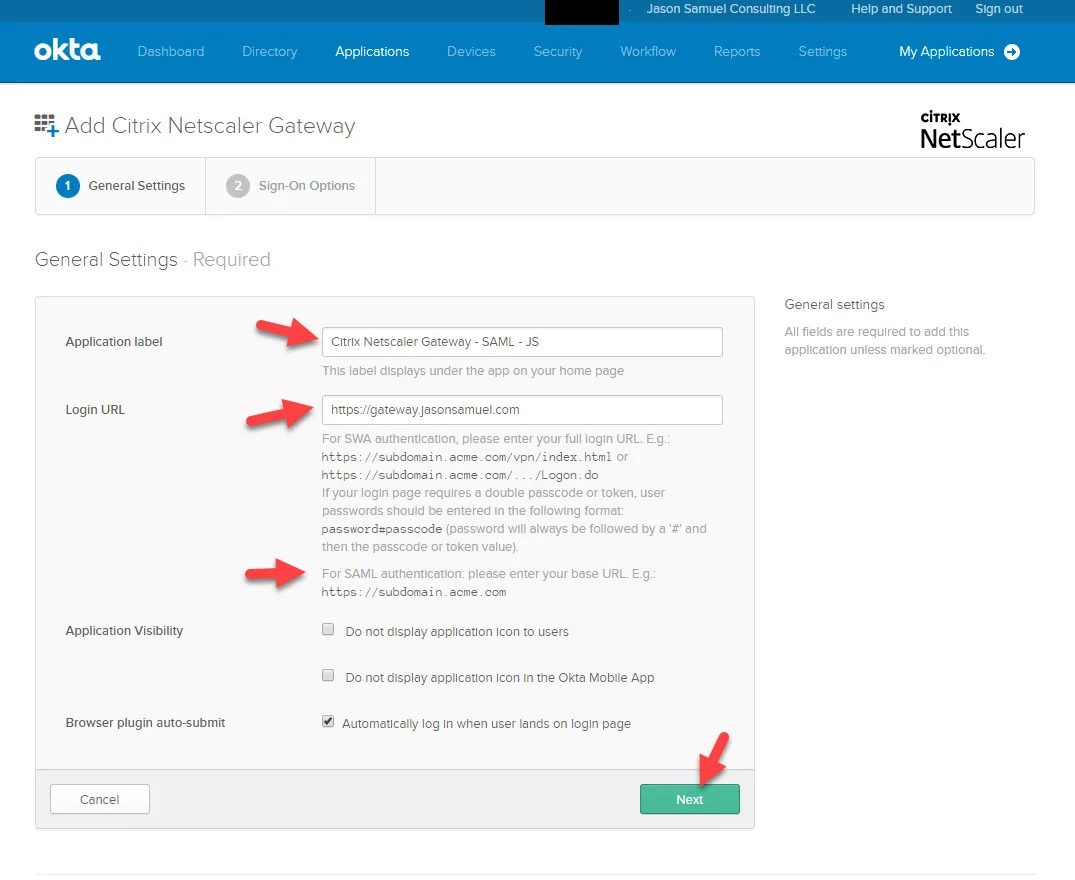Open the Settings menu

tap(822, 51)
